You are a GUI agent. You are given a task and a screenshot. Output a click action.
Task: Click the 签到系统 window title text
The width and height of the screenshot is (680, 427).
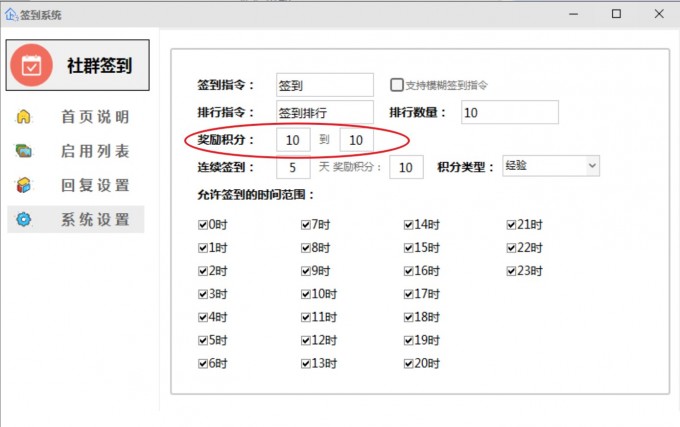41,15
